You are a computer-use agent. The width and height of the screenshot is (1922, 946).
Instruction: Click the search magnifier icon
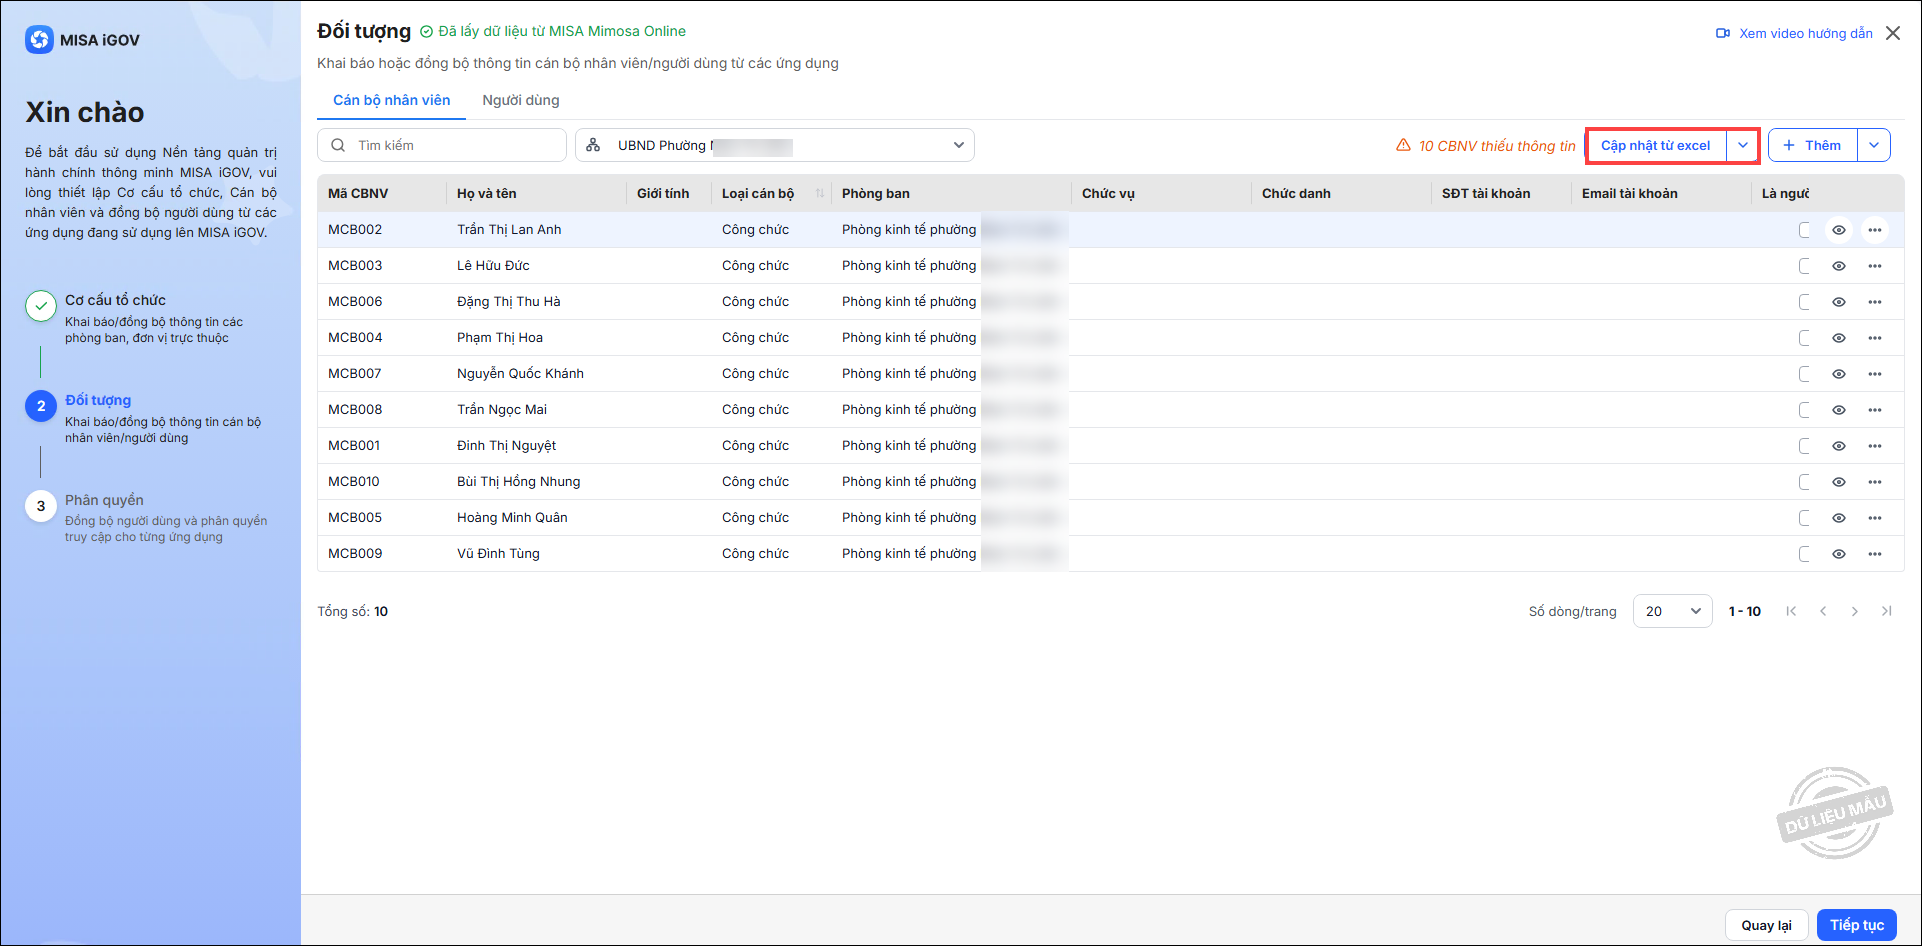(x=338, y=145)
